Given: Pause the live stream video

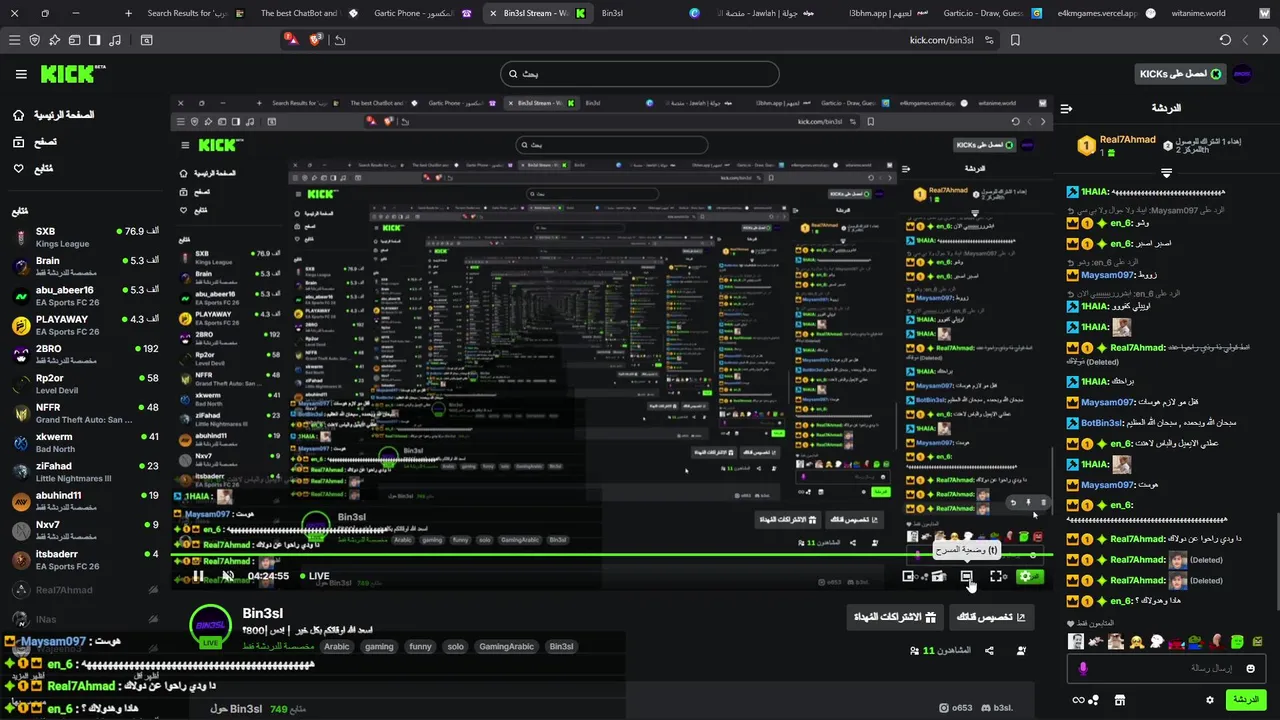Looking at the screenshot, I should pos(198,576).
